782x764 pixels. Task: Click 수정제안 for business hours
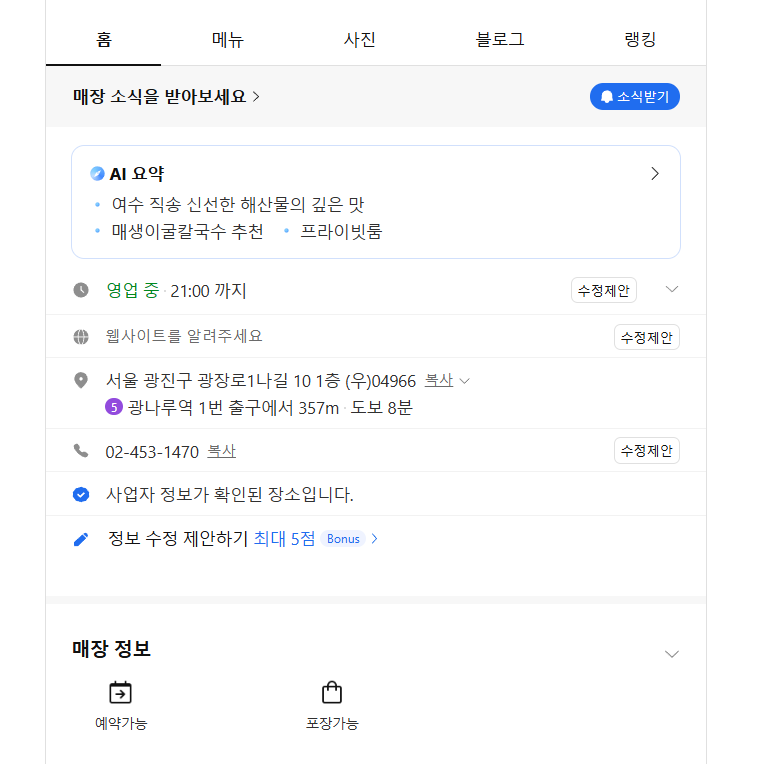pos(603,290)
